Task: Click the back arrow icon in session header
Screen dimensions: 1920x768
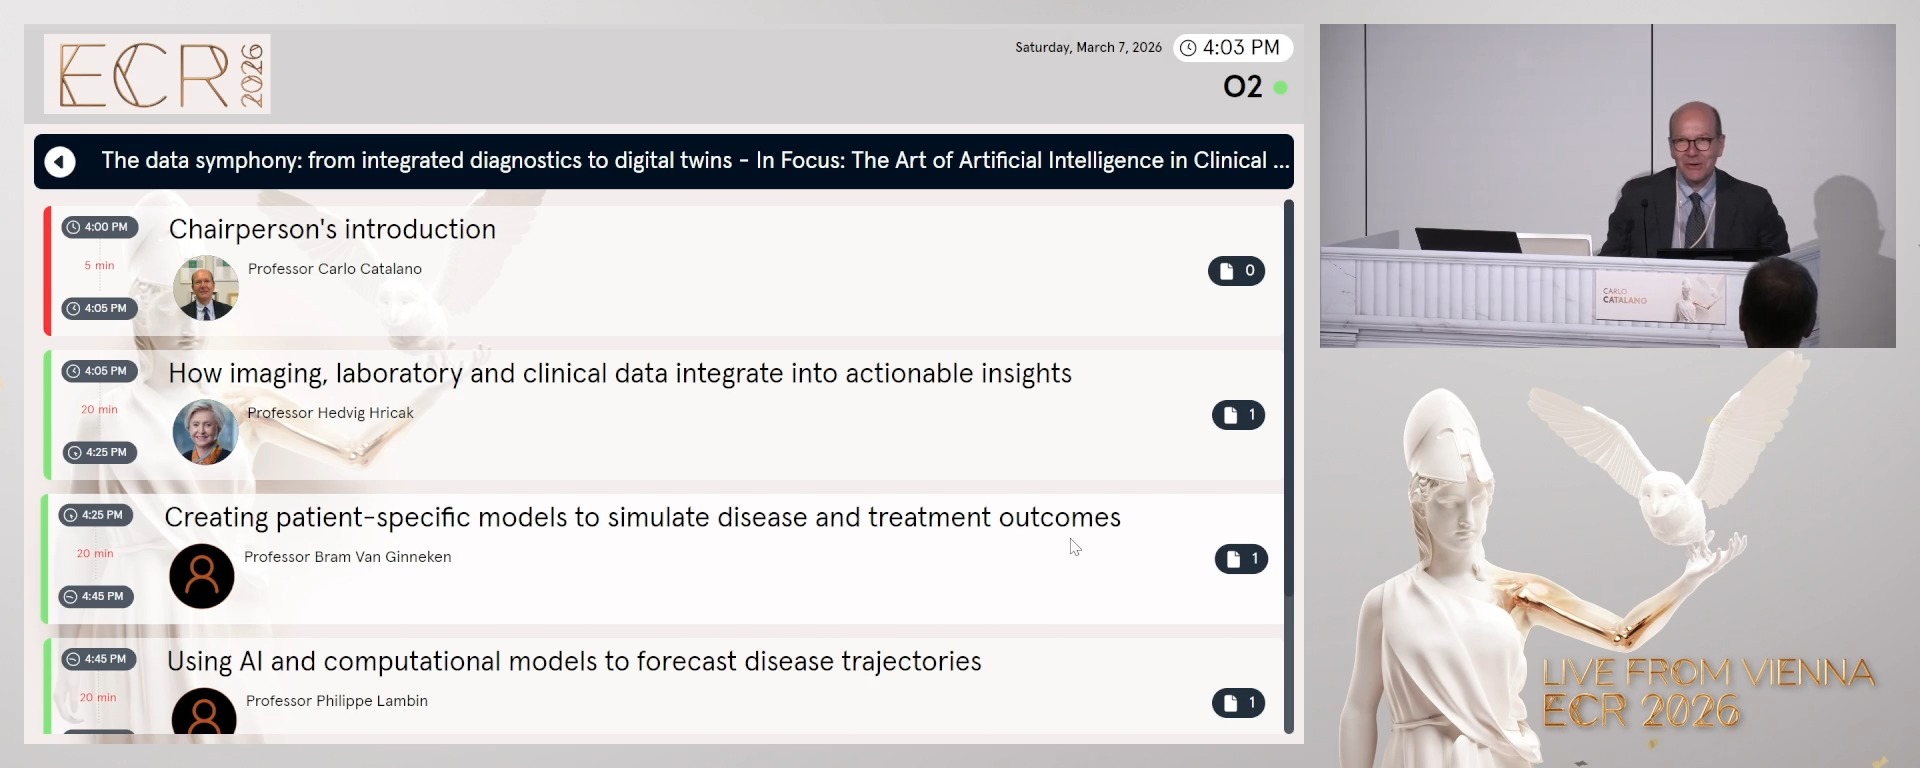Action: (60, 161)
